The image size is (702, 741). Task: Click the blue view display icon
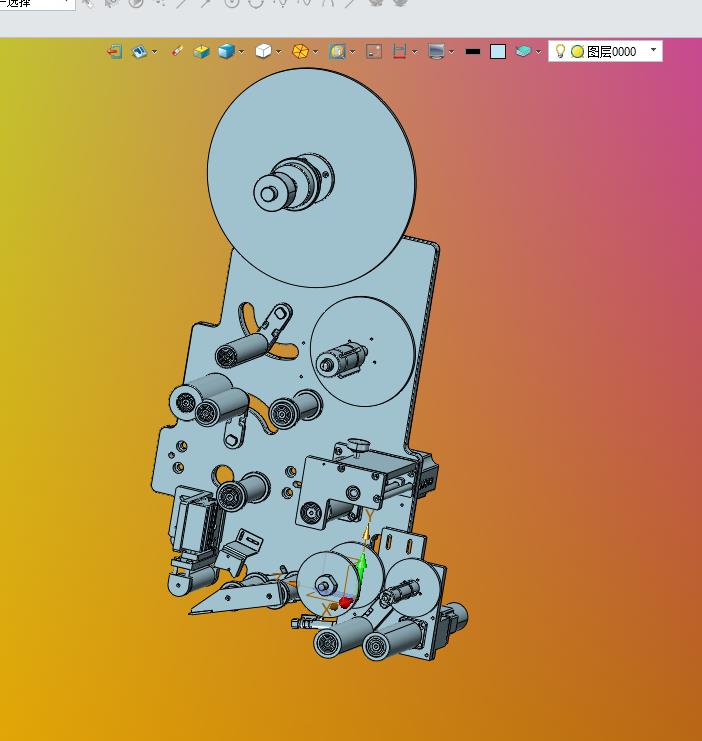coord(139,51)
